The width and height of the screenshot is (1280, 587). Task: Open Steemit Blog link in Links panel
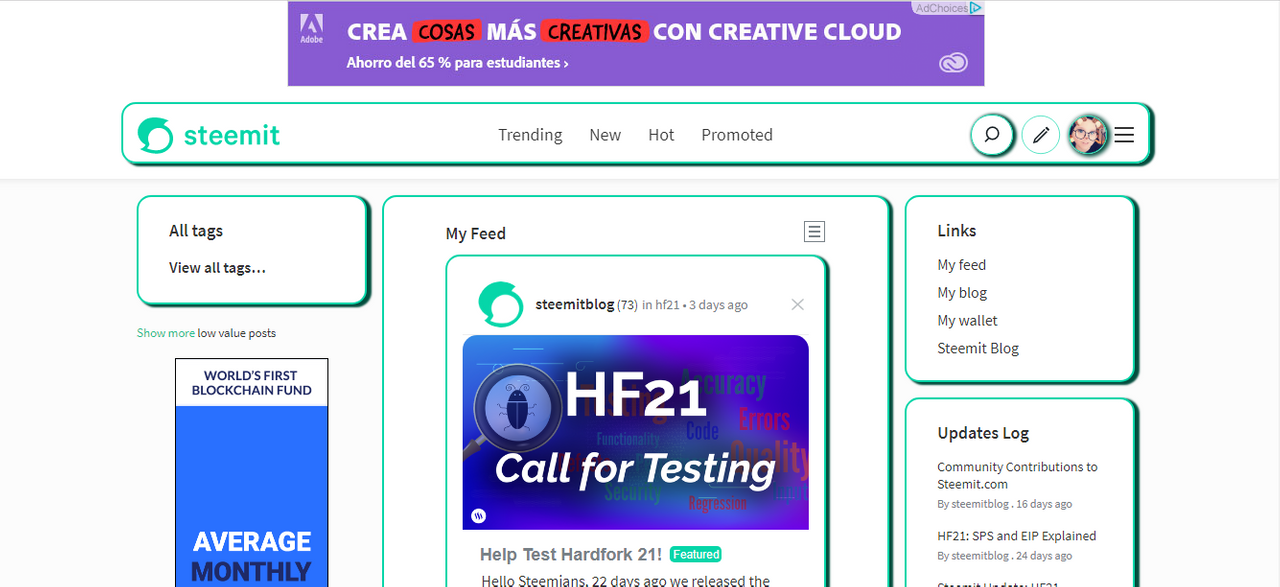coord(978,349)
